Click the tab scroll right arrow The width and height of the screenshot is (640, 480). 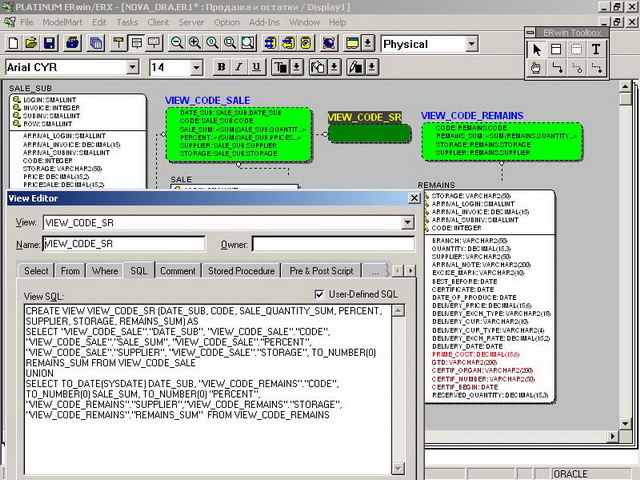tap(410, 271)
